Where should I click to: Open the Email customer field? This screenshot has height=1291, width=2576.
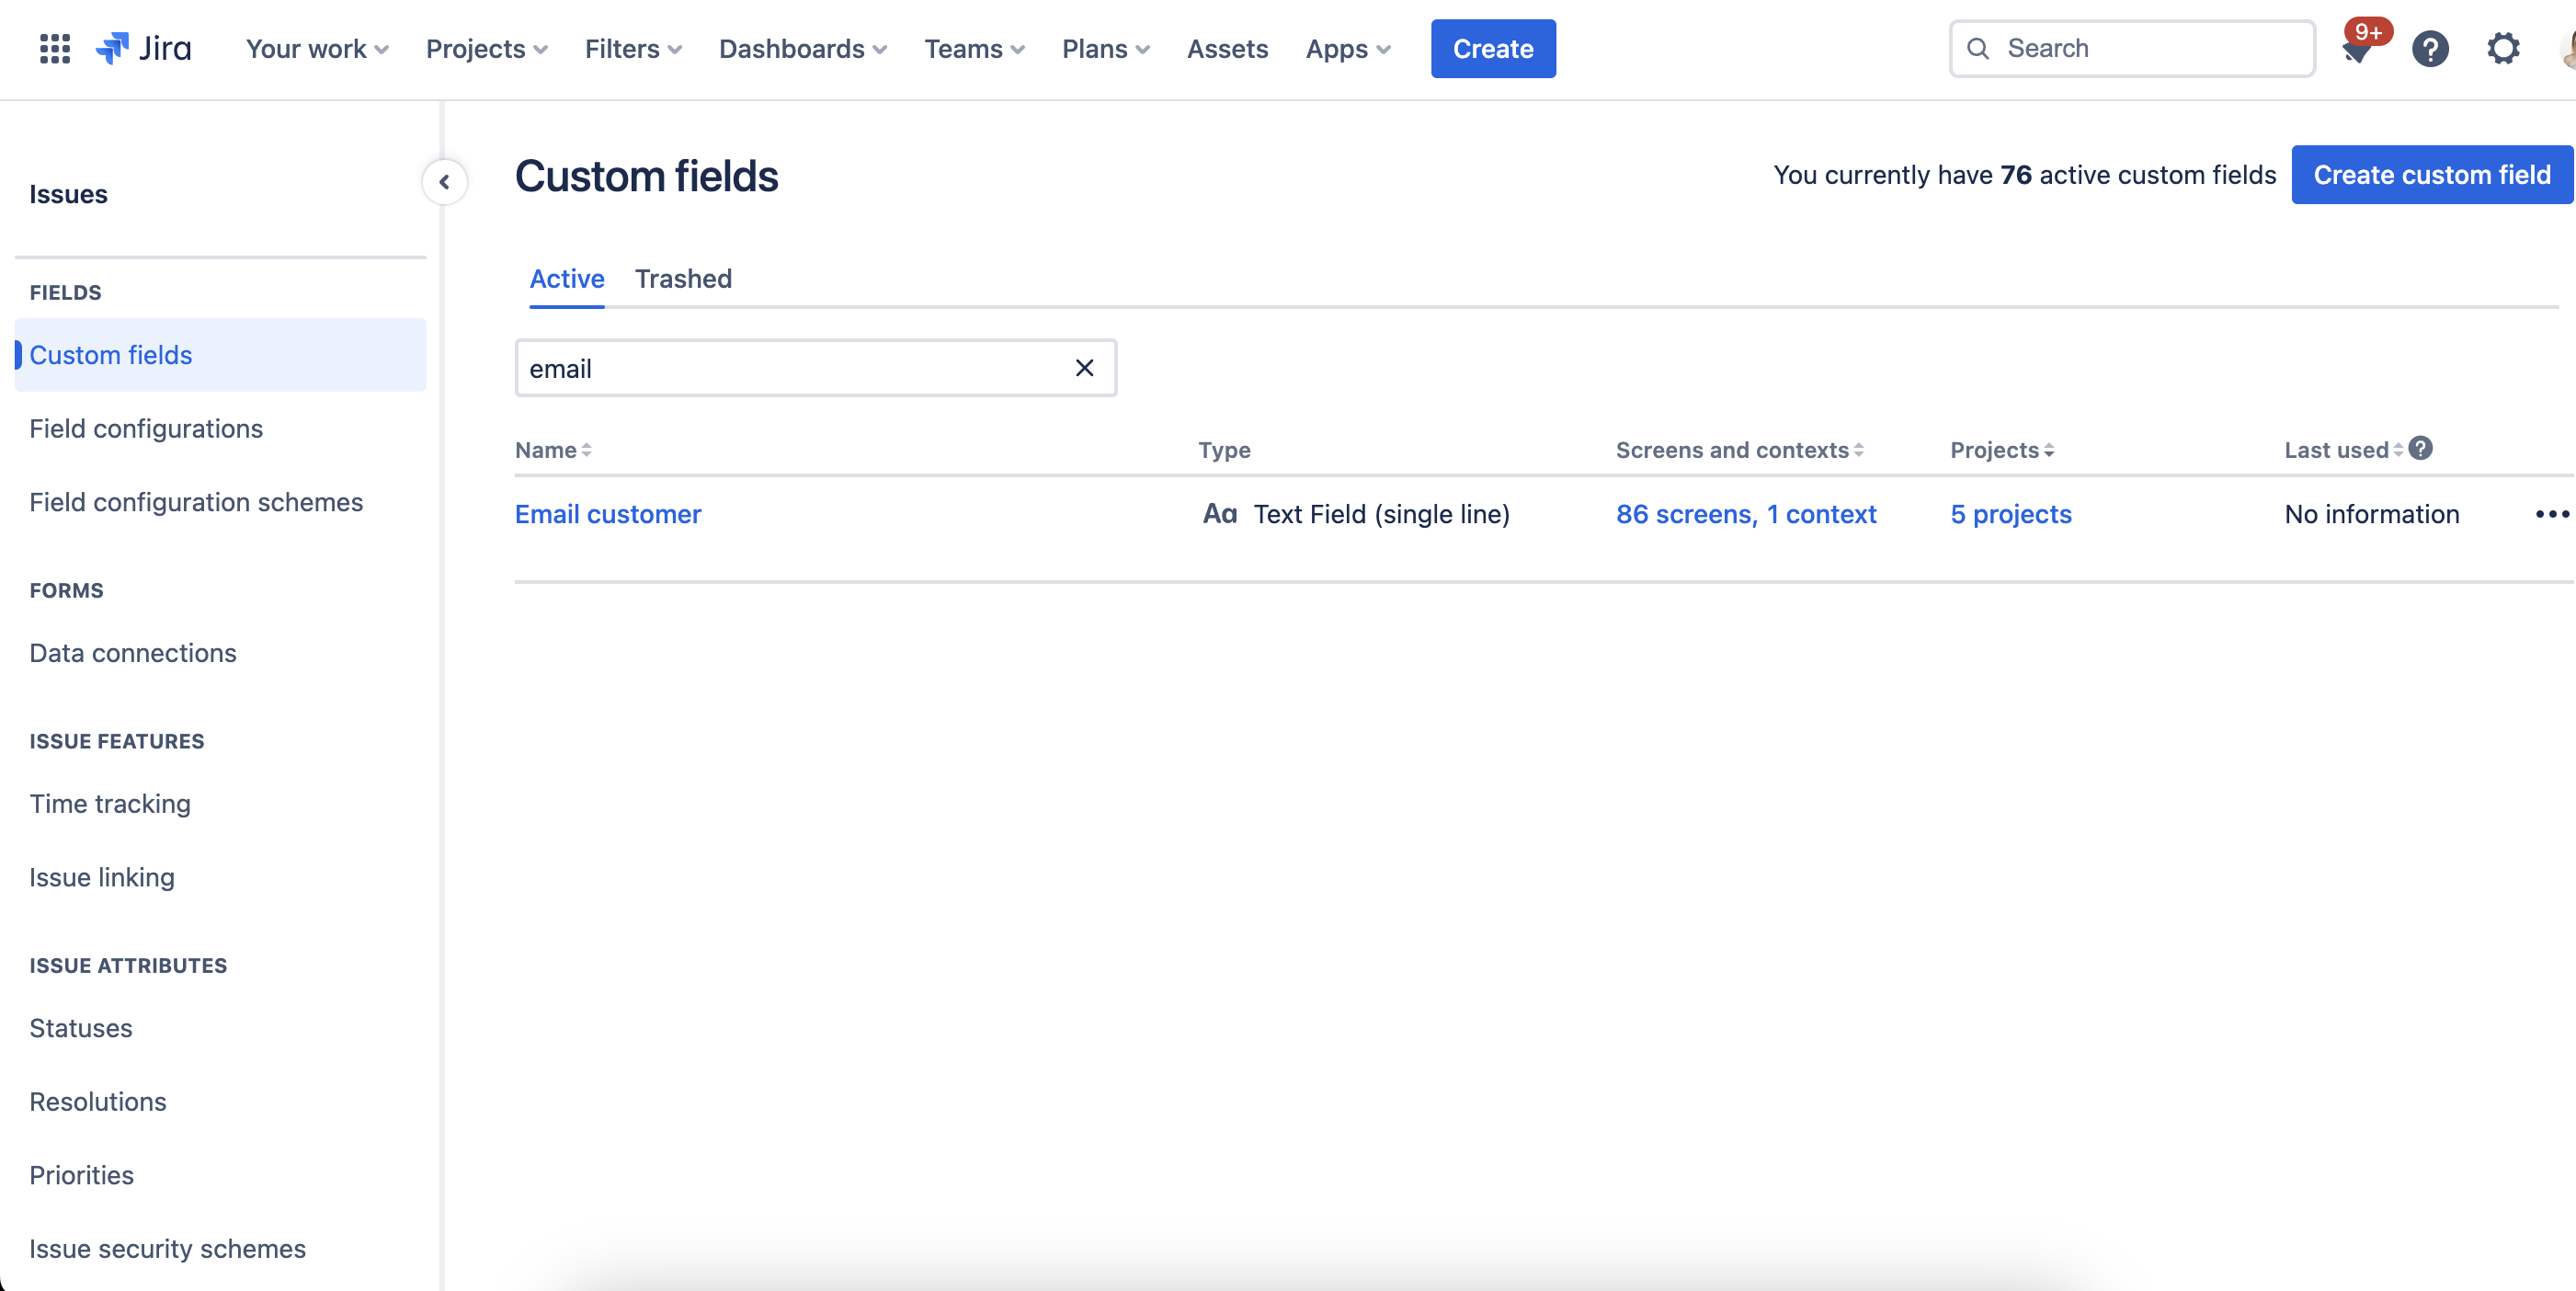[x=607, y=514]
